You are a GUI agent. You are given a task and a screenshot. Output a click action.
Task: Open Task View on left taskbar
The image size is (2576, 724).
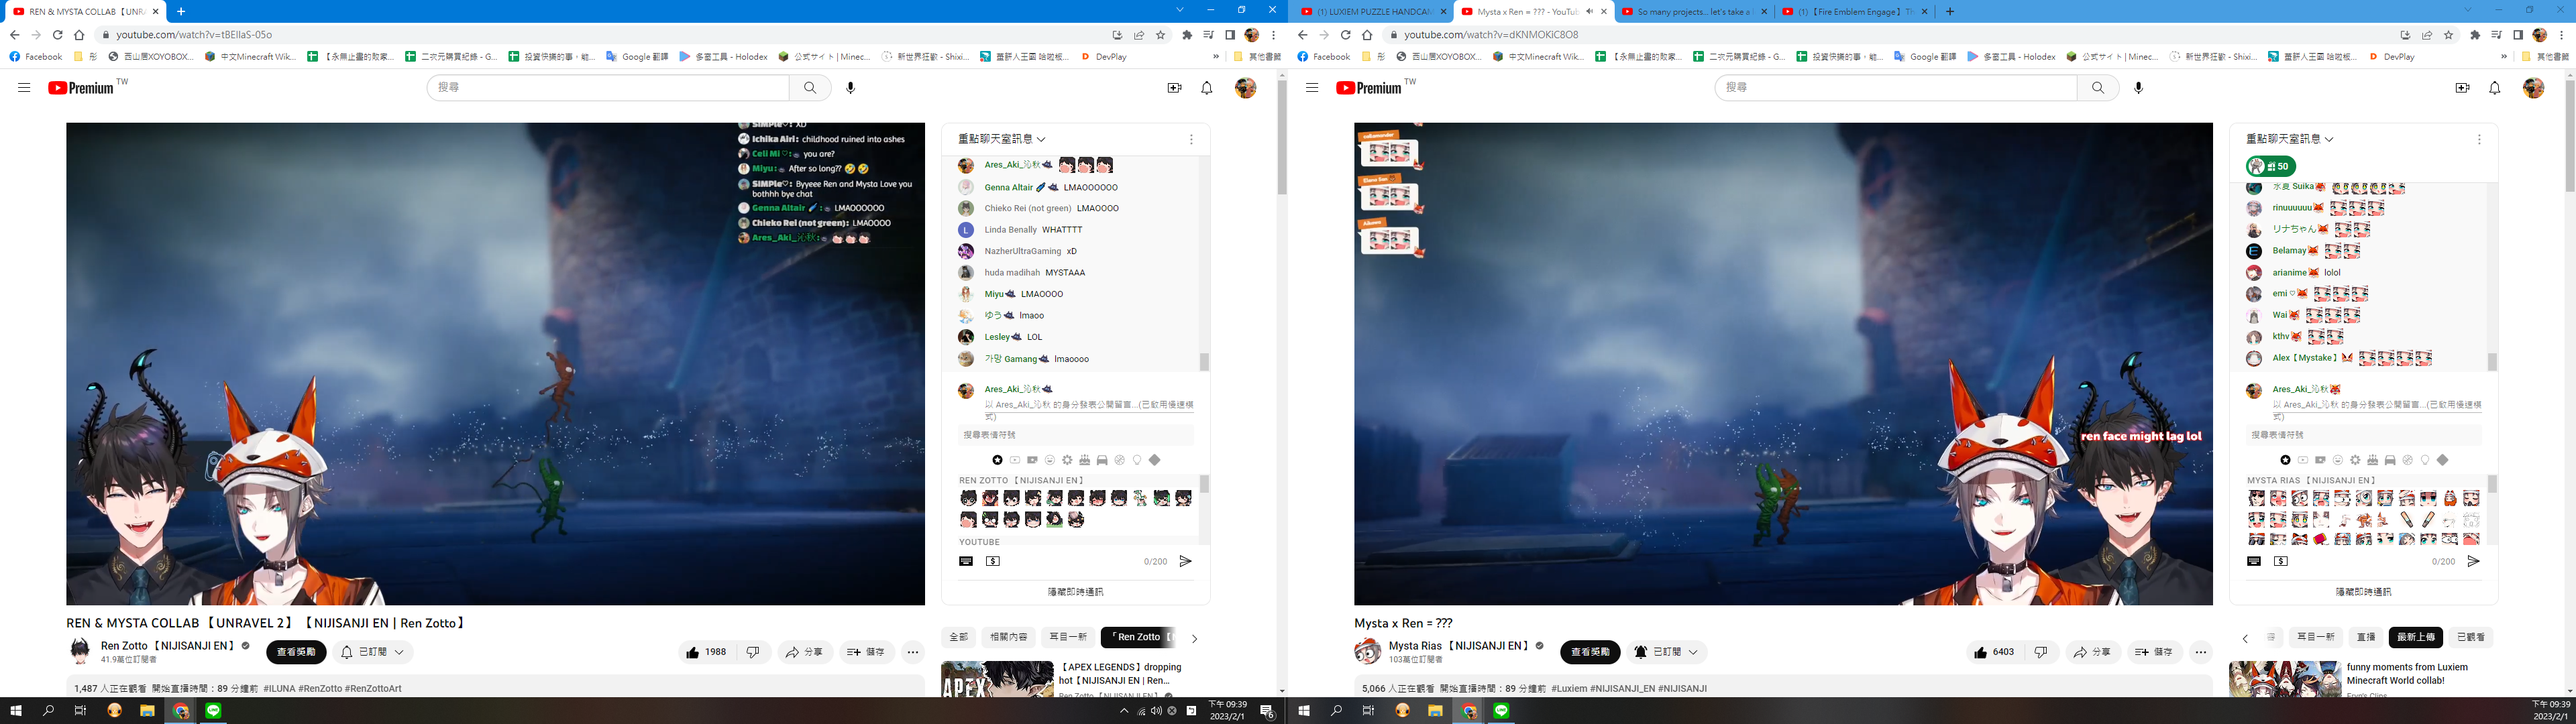pyautogui.click(x=80, y=710)
